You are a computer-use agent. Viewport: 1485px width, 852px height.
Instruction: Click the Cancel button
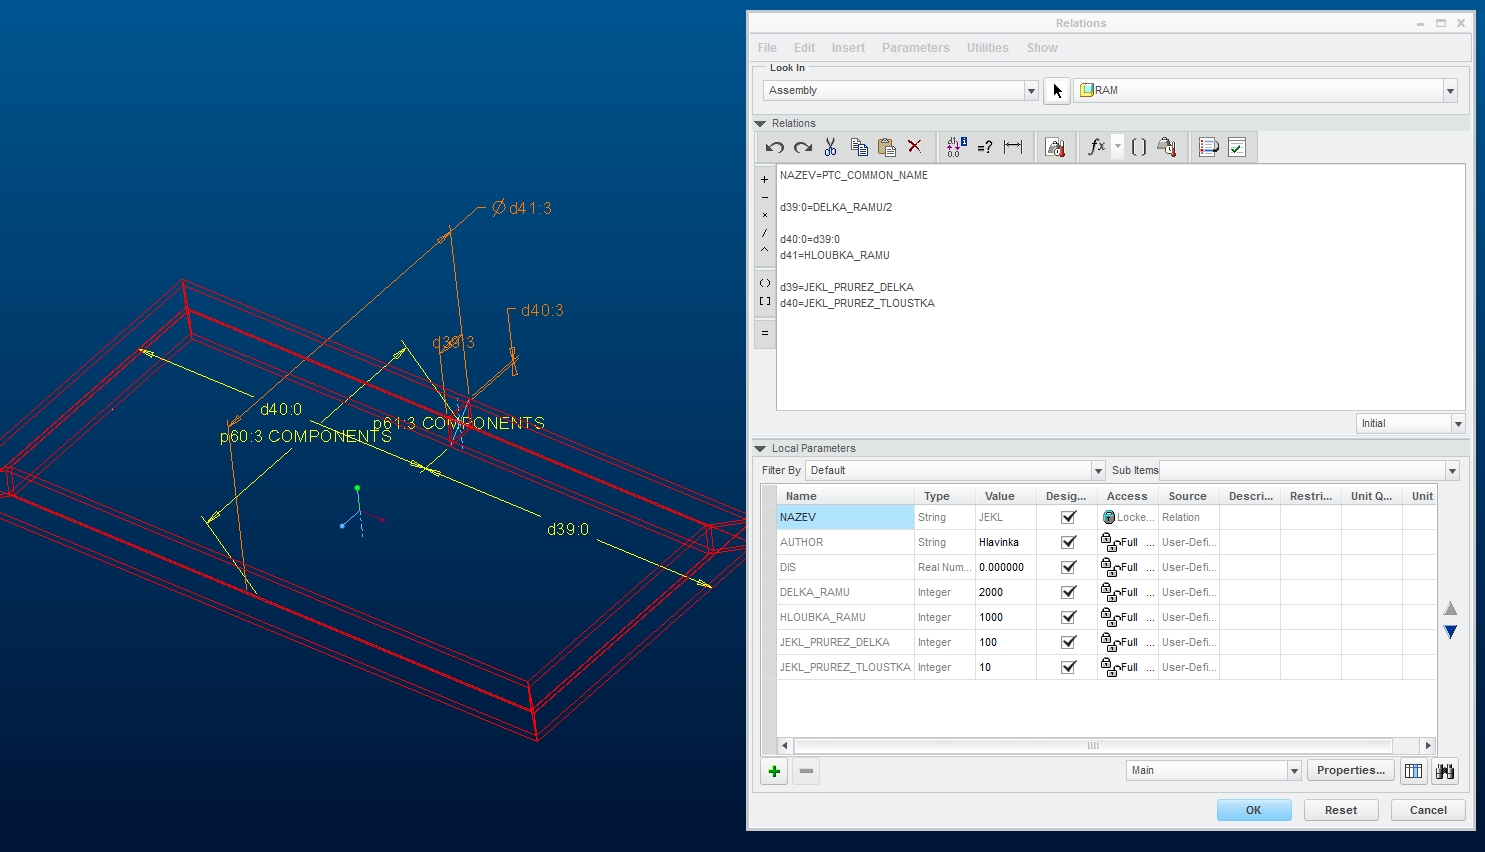1428,810
